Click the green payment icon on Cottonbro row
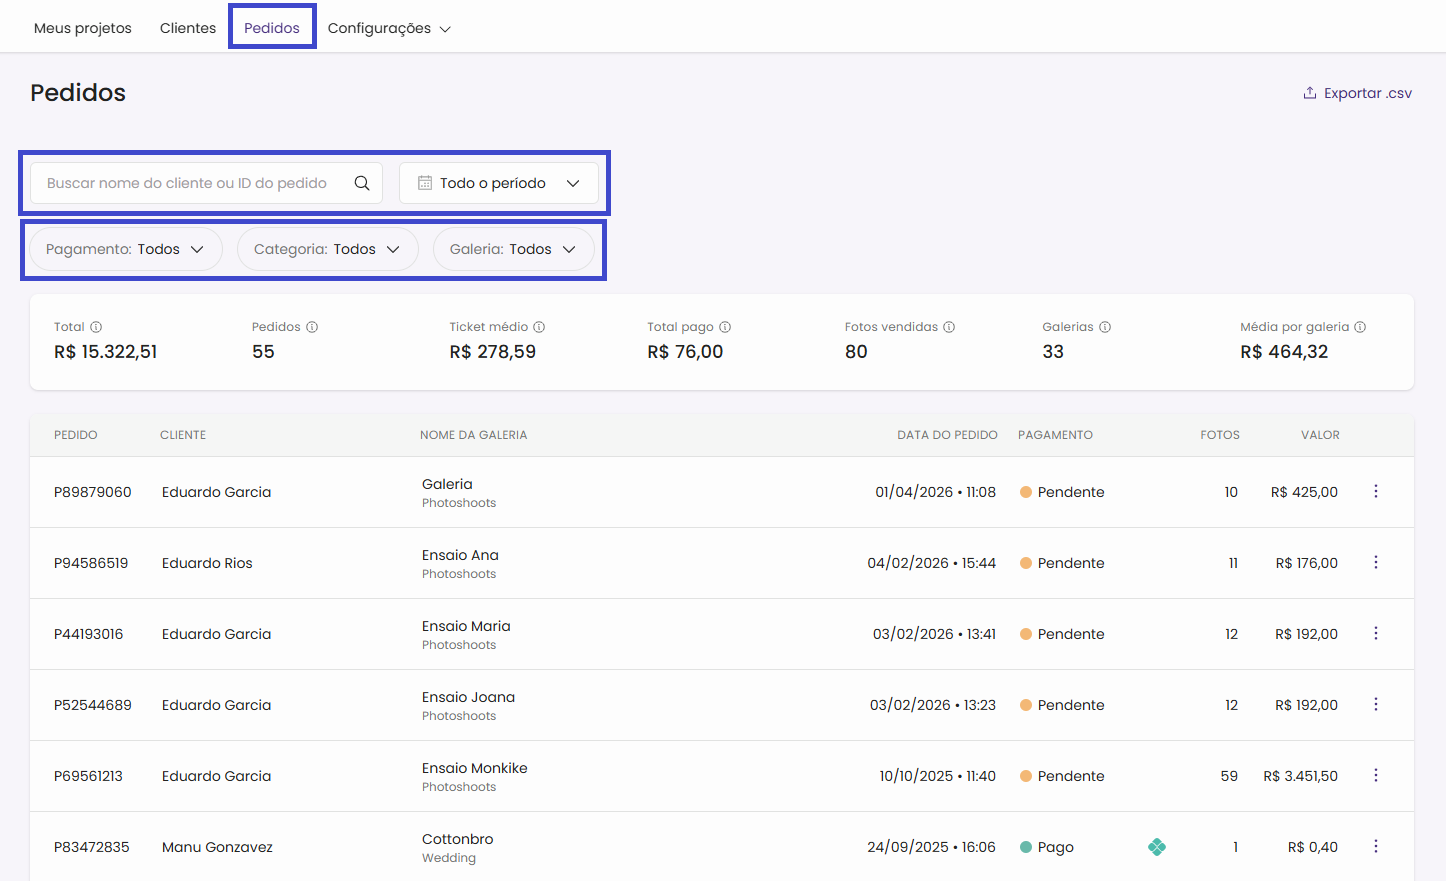 [x=1157, y=847]
